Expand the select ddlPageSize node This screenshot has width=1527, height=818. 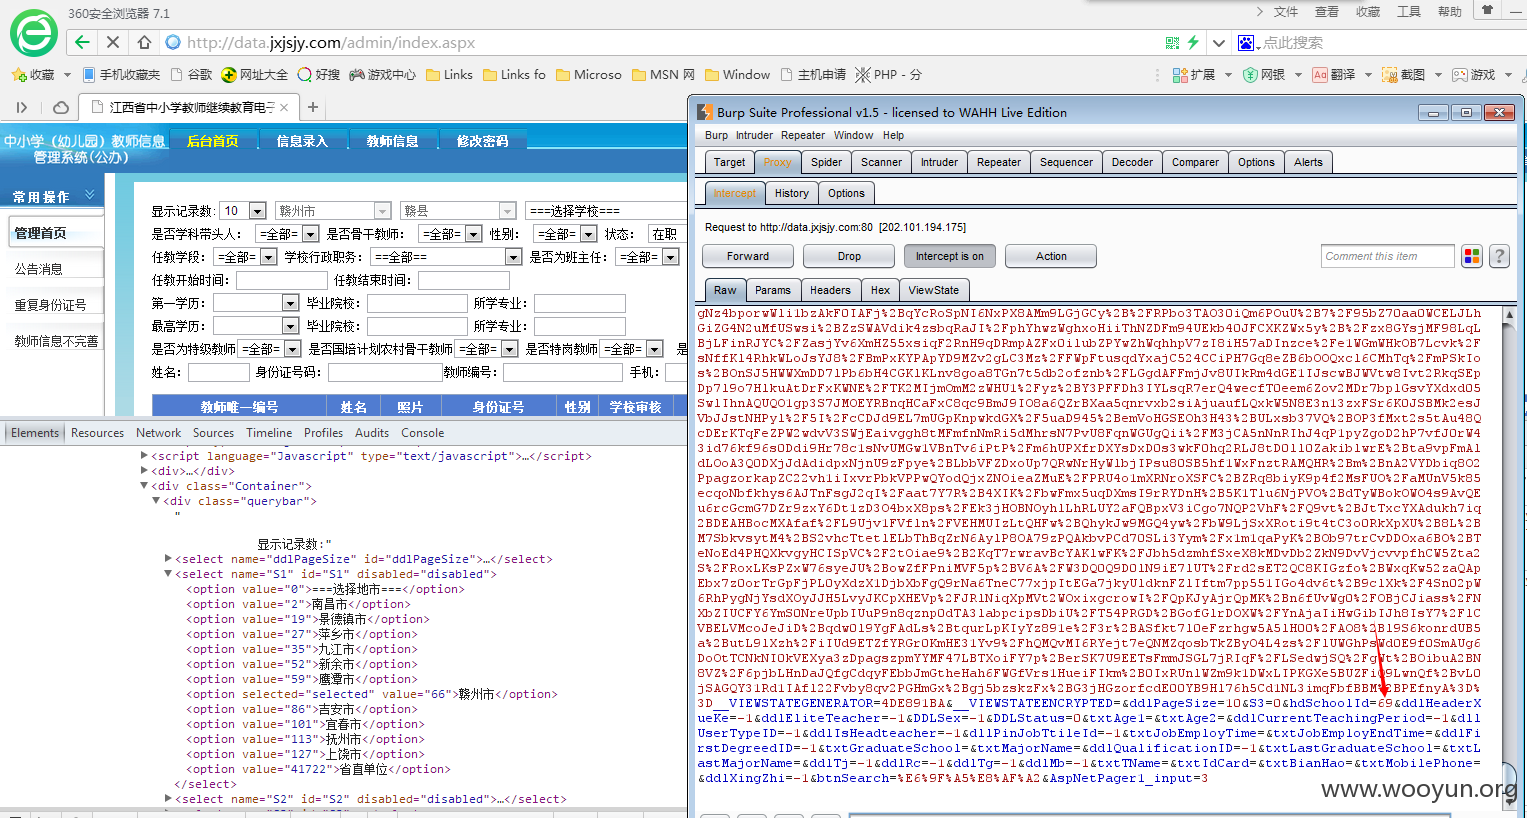pyautogui.click(x=168, y=559)
